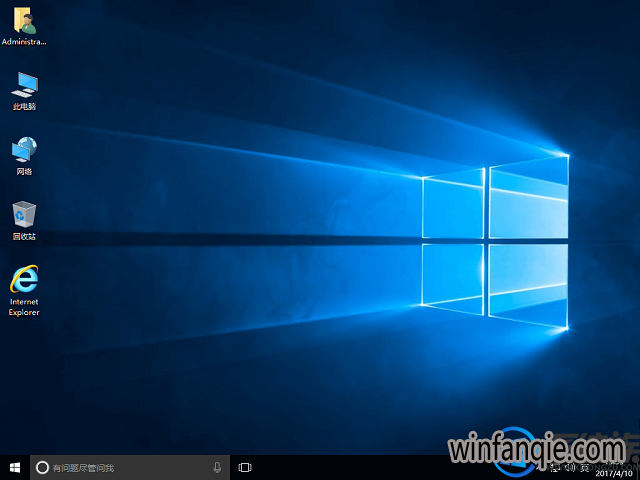Click the Cortana search box 有问题尽管问我
Viewport: 640px width, 480px height.
tap(130, 467)
